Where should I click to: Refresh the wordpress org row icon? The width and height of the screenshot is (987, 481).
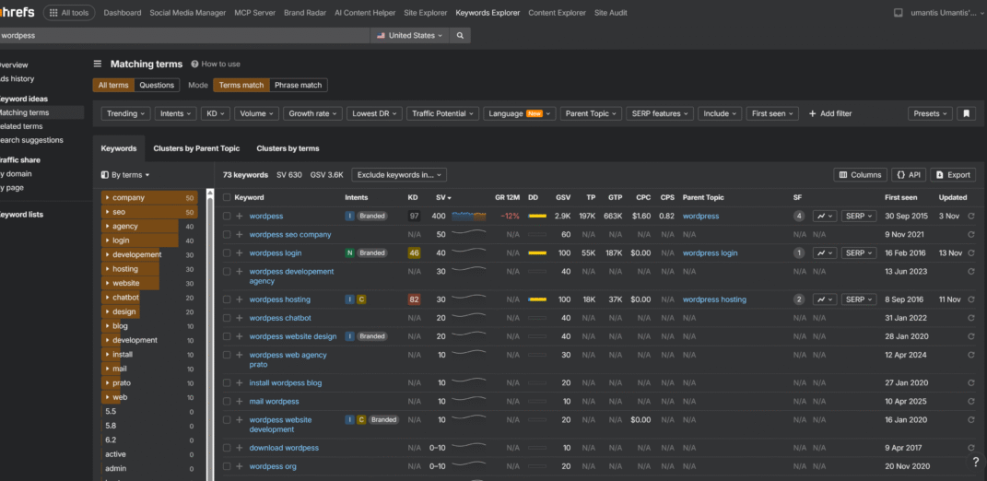click(971, 467)
